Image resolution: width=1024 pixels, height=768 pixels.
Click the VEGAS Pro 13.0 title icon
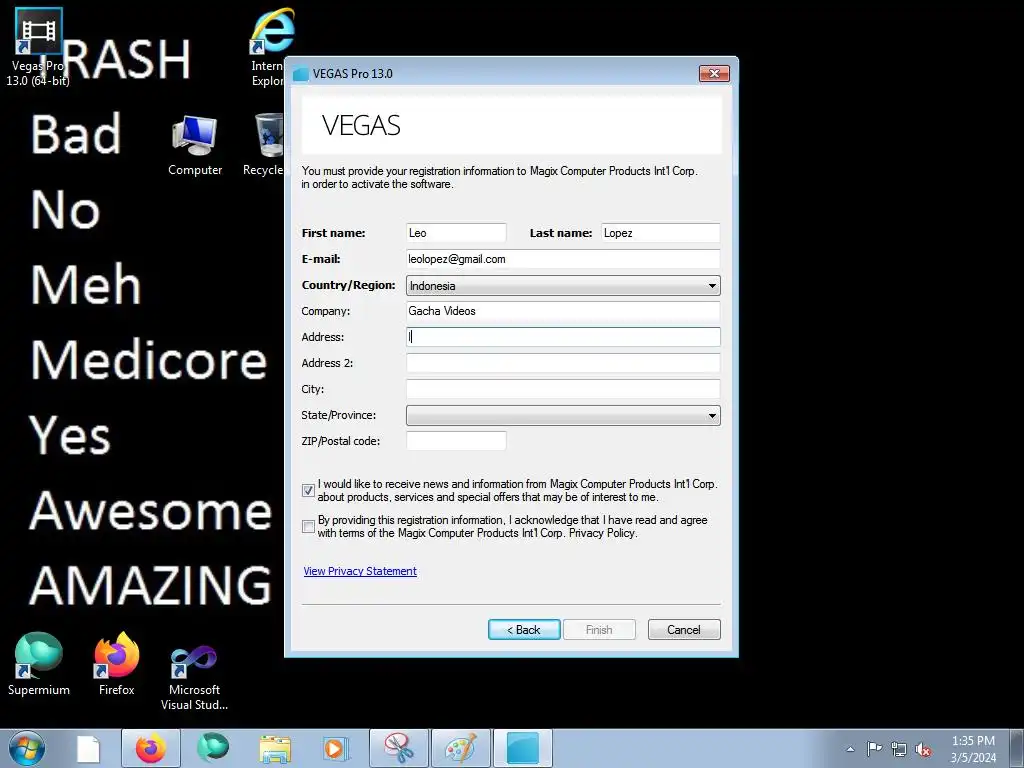pyautogui.click(x=300, y=74)
